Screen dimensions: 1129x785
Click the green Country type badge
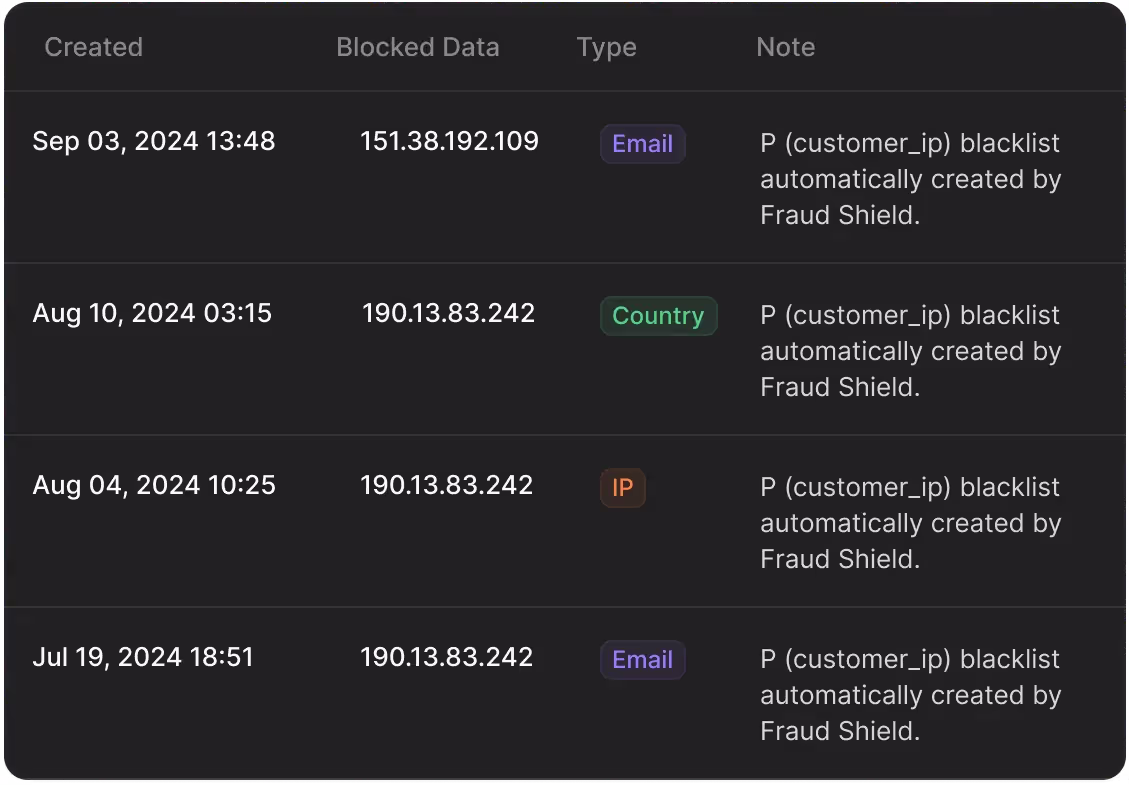658,316
